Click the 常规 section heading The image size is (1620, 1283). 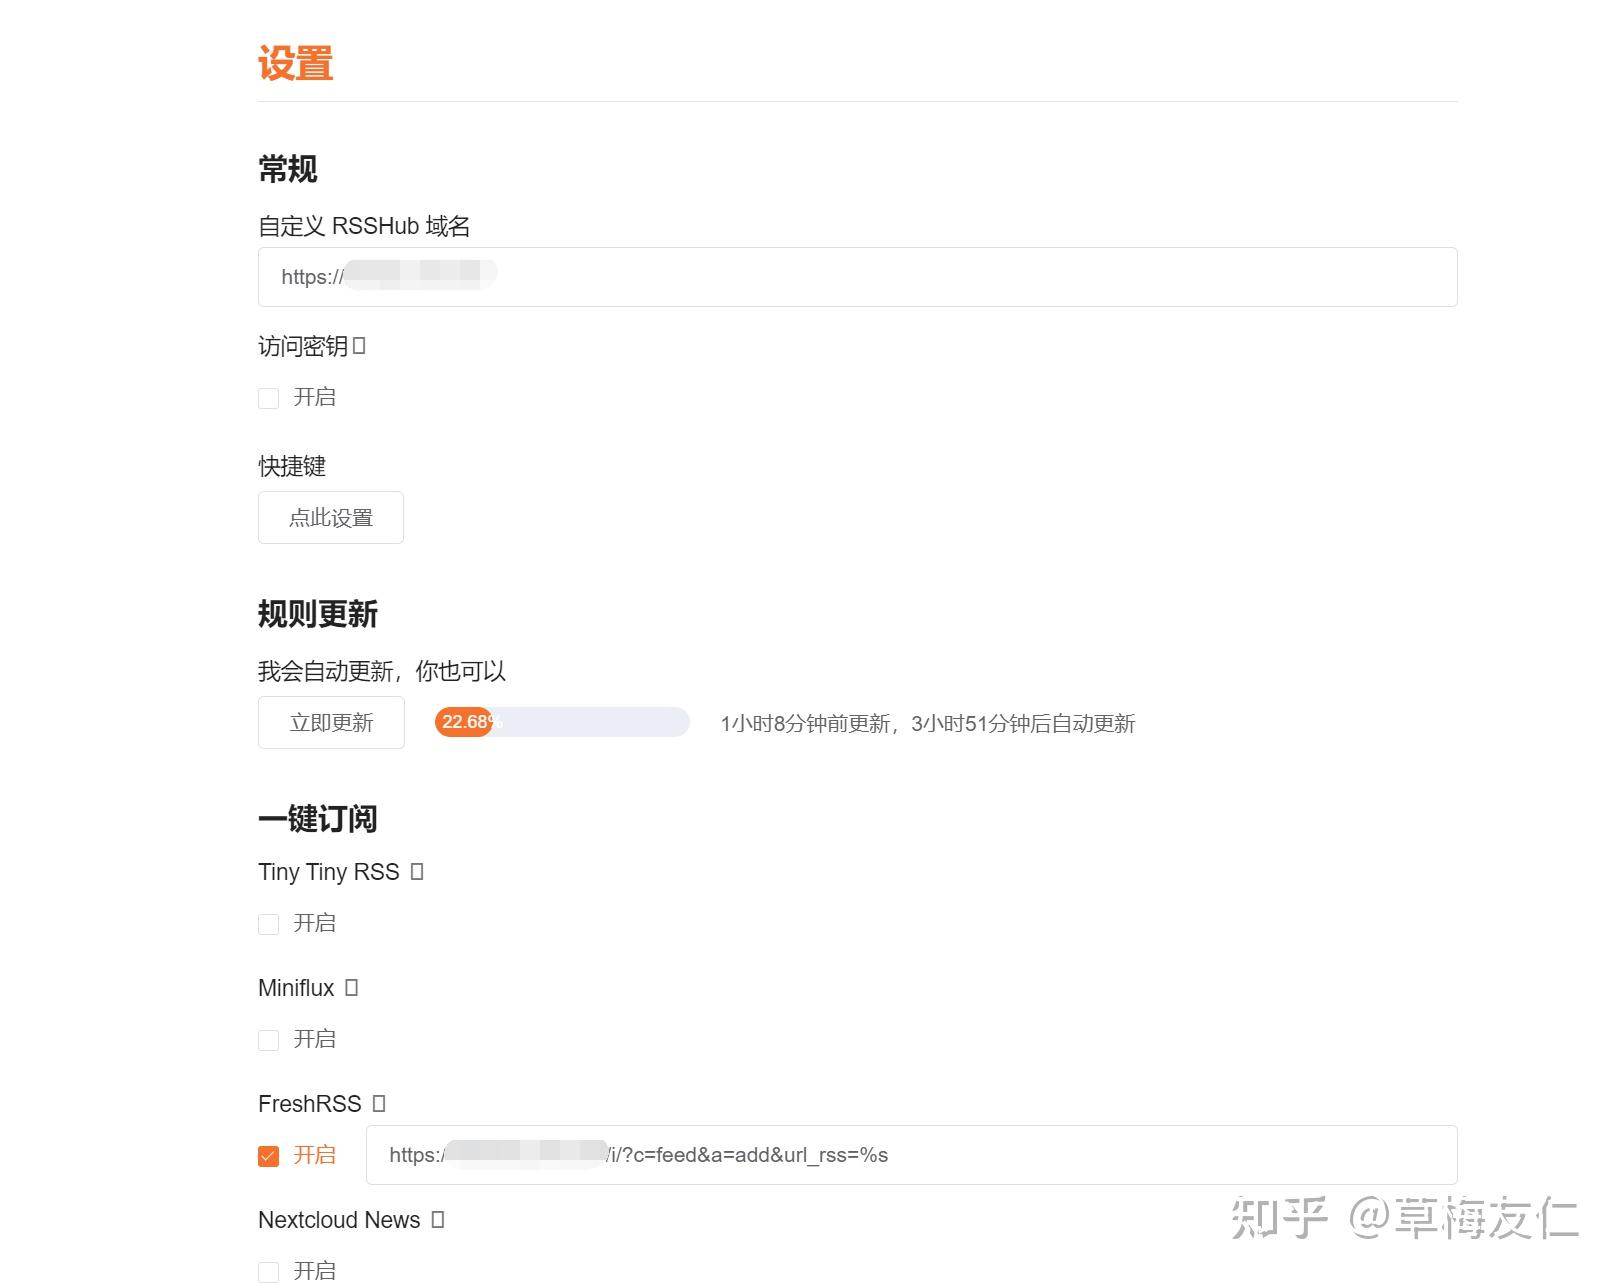(287, 169)
